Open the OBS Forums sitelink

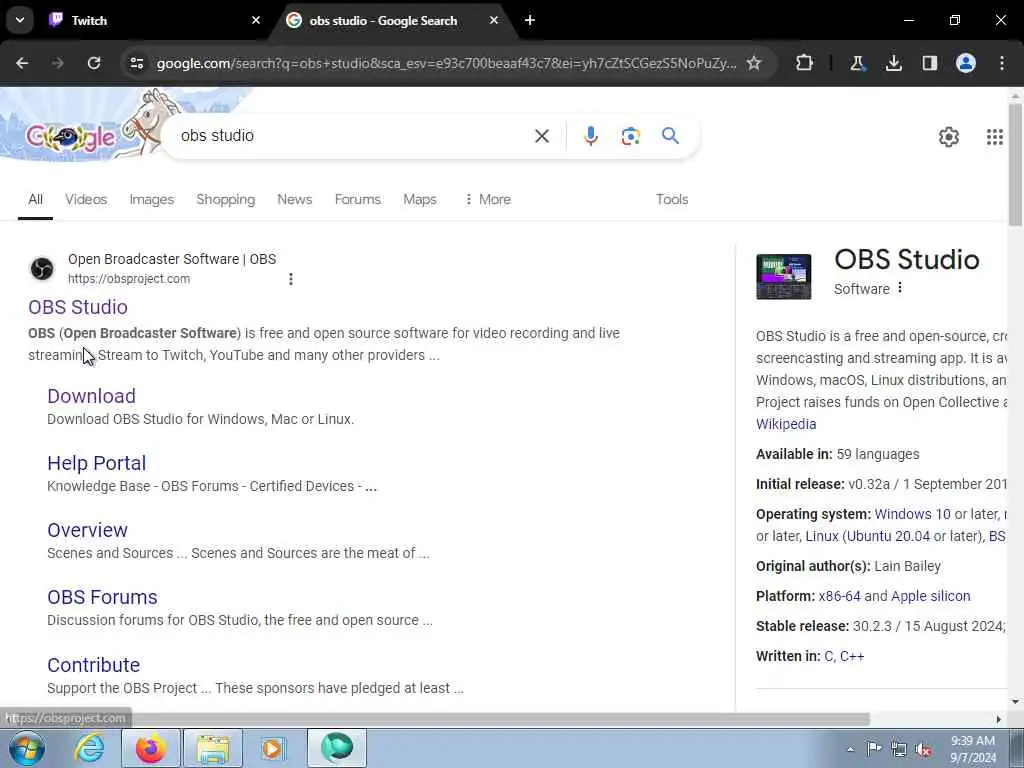point(103,597)
